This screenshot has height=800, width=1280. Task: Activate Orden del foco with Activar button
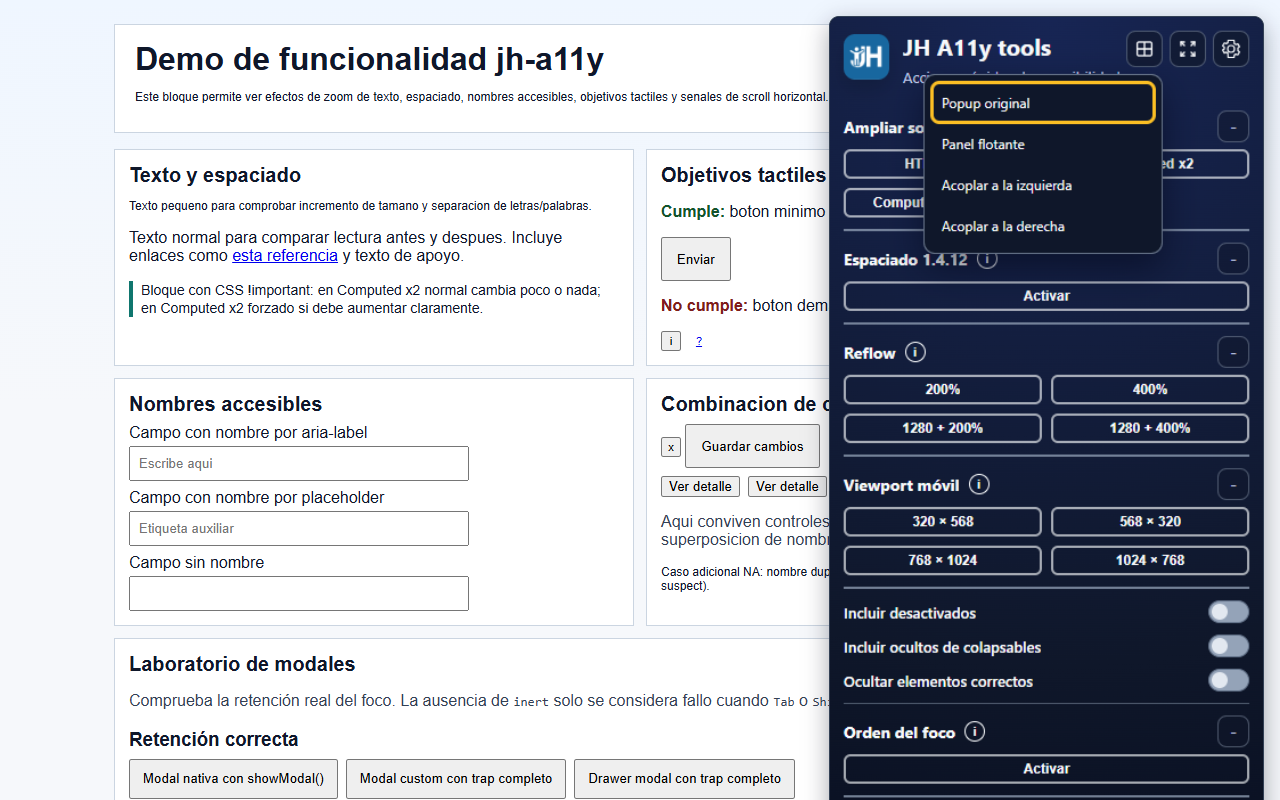pos(1046,769)
